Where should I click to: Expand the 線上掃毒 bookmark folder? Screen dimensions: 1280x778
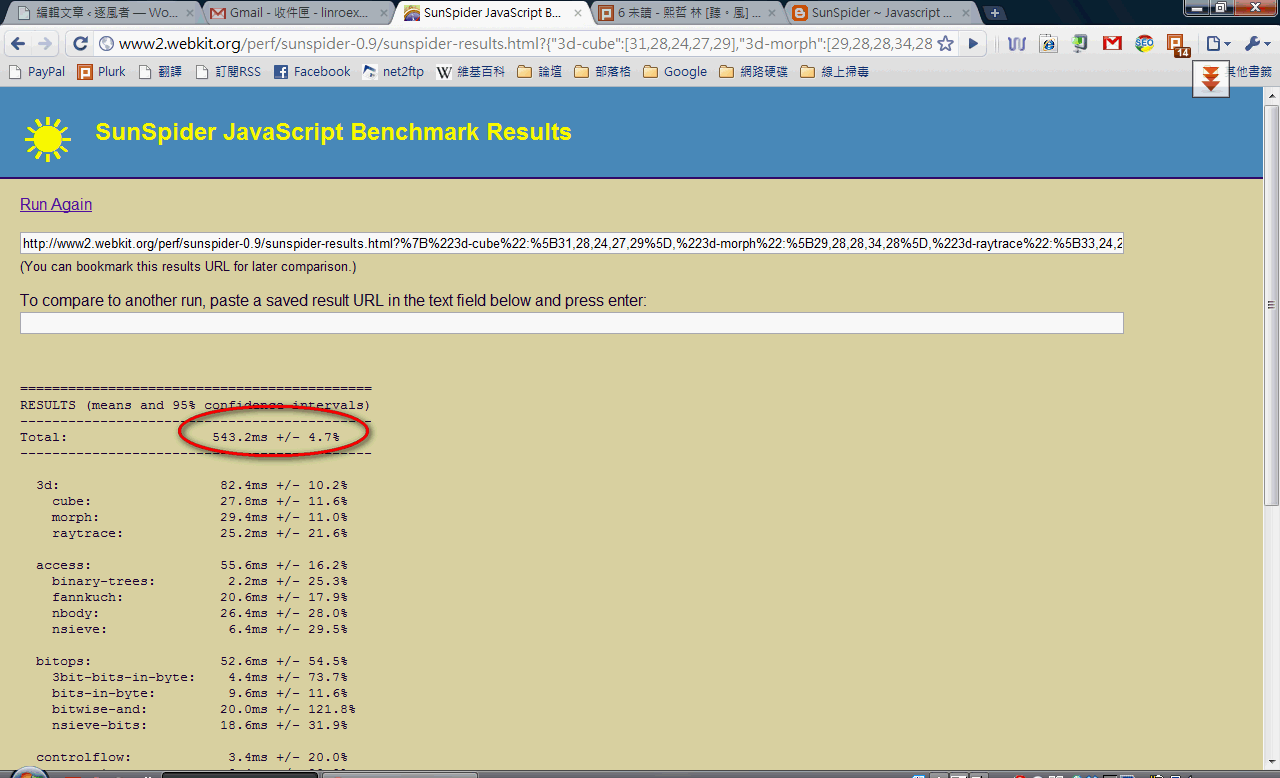tap(834, 72)
